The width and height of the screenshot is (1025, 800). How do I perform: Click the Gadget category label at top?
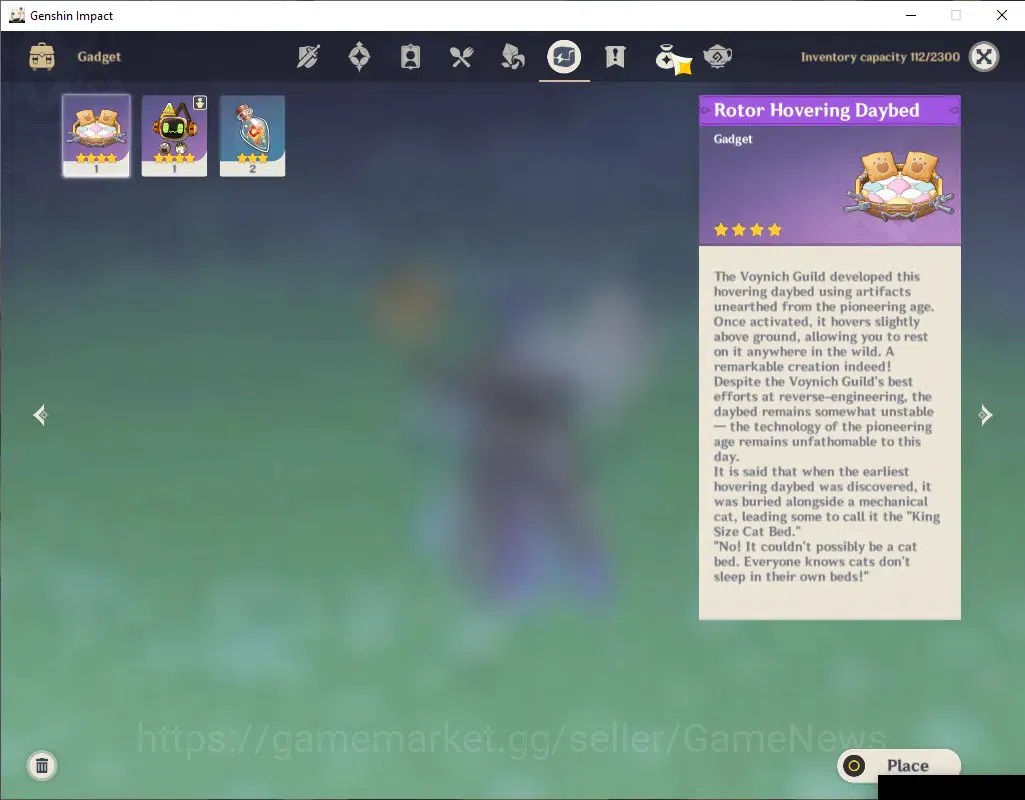pos(99,57)
